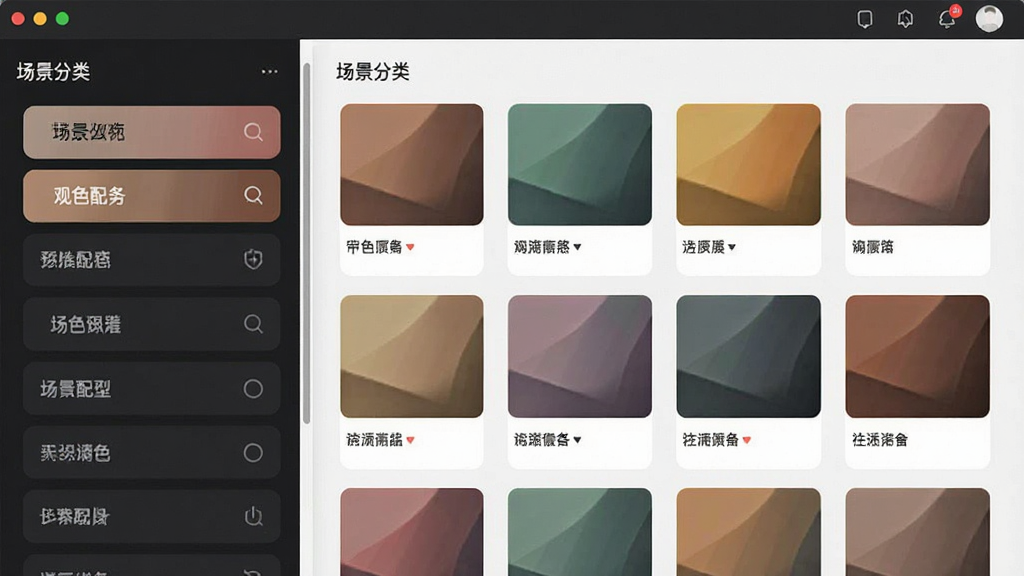The image size is (1024, 576).
Task: Click the power icon in the sidebar
Action: click(x=253, y=517)
